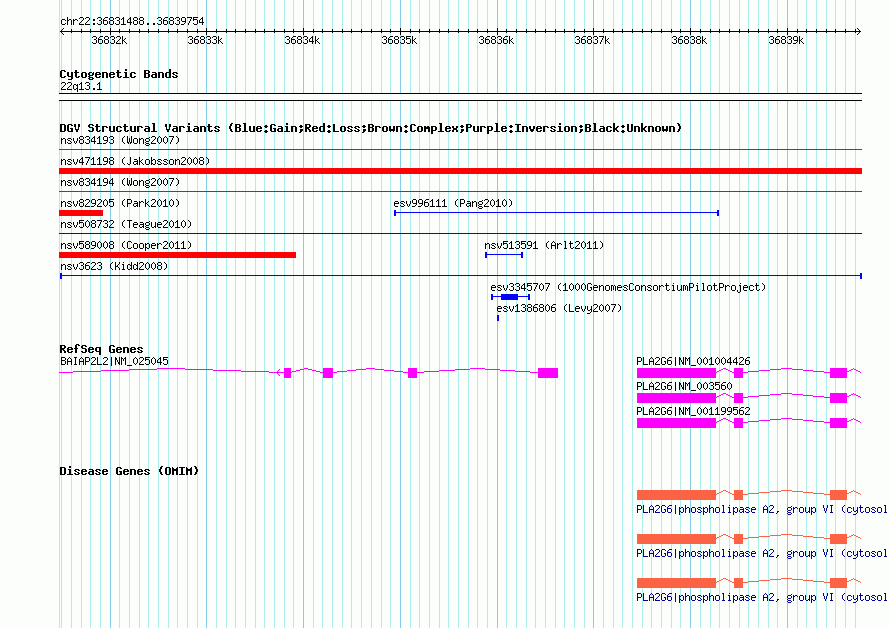The image size is (890, 628).
Task: Open the nsv508732 (Teague2010) label
Action: pos(126,224)
